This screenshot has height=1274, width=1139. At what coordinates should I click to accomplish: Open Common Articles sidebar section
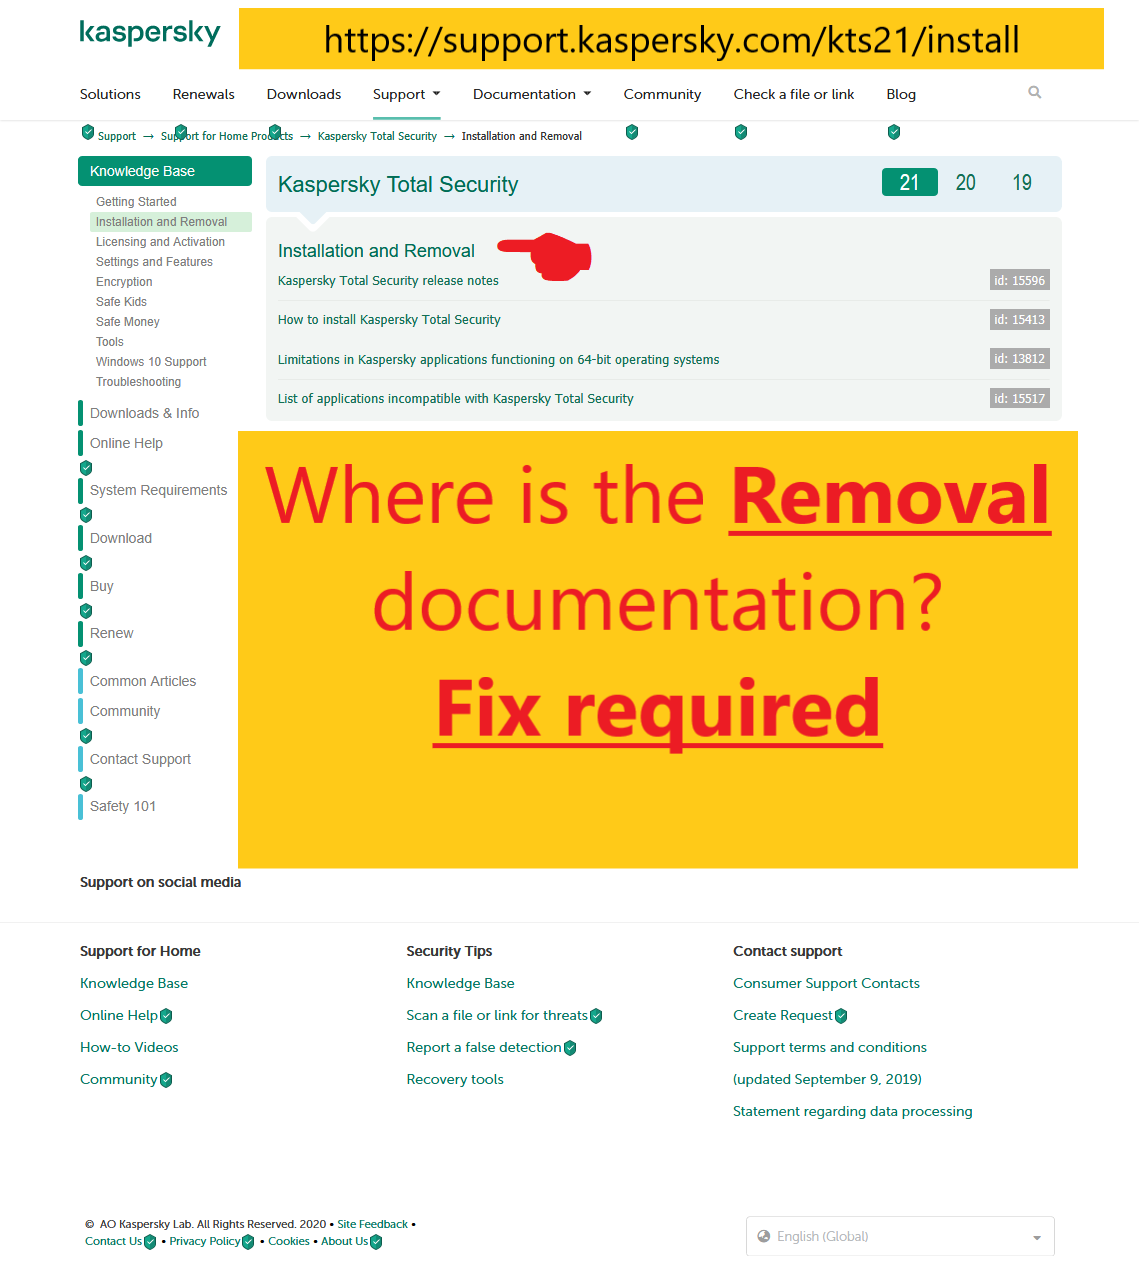point(143,681)
